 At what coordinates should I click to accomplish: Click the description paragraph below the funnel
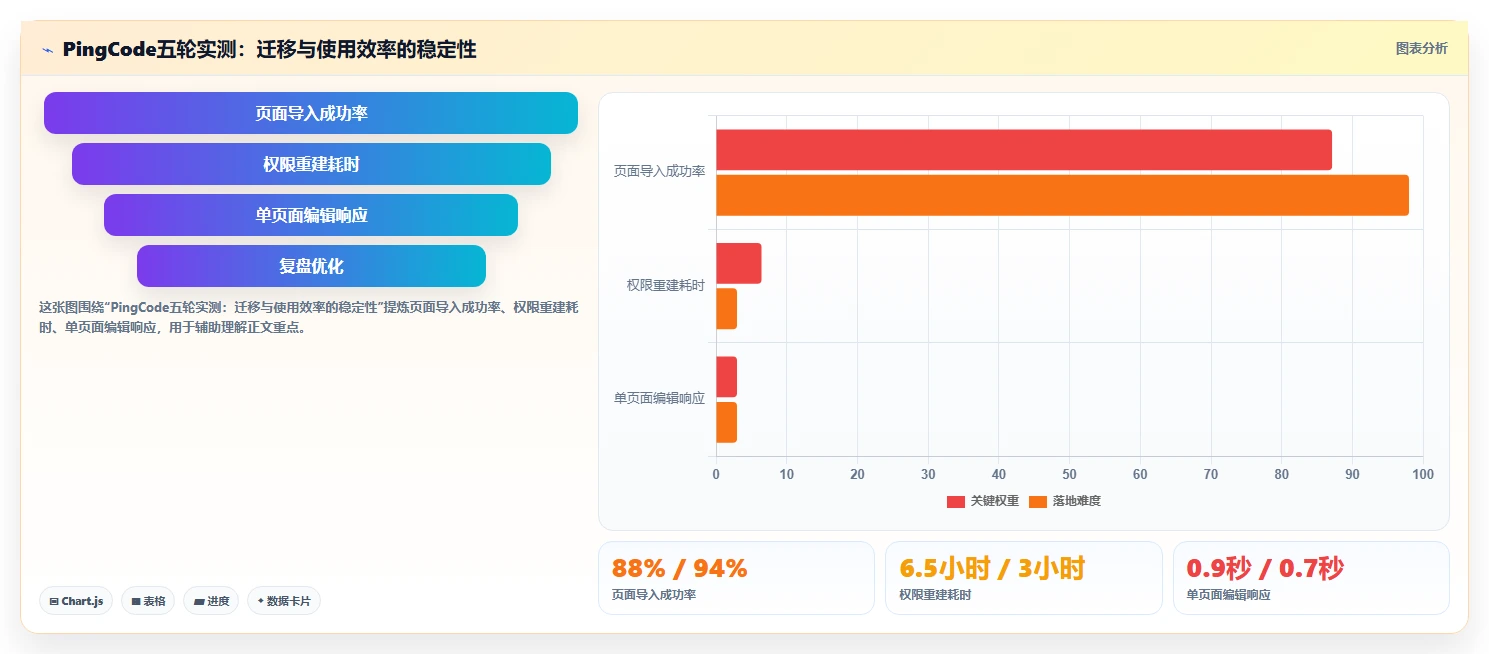click(x=308, y=317)
